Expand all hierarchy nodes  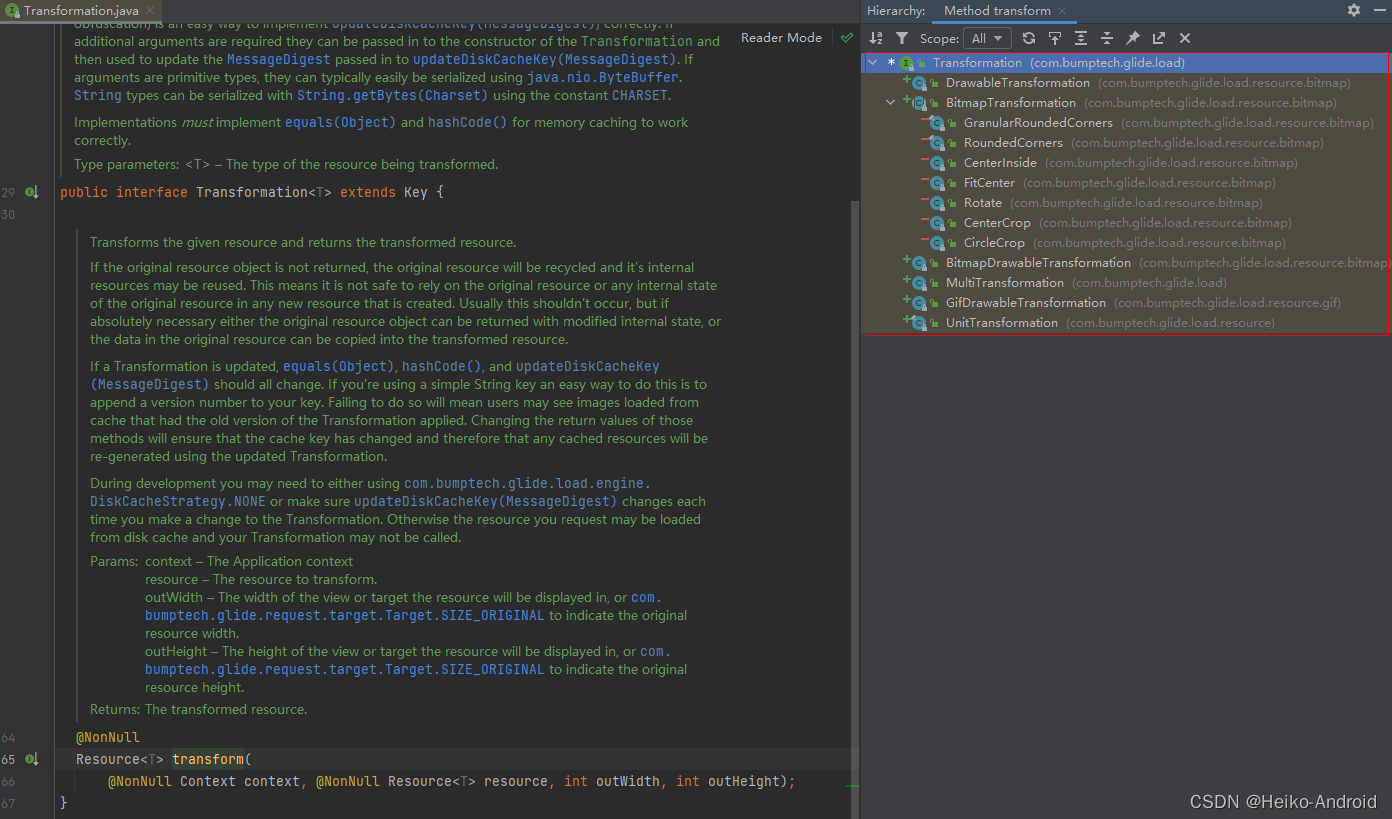click(x=1081, y=38)
